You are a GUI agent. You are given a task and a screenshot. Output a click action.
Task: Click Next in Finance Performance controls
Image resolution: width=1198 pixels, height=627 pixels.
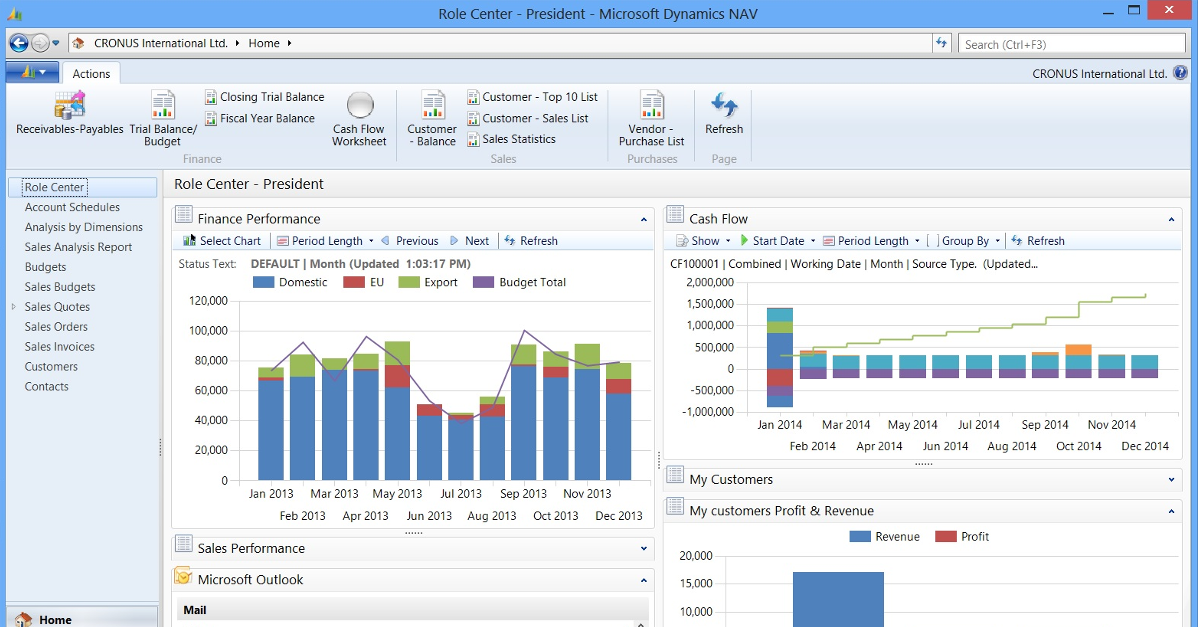pyautogui.click(x=470, y=240)
